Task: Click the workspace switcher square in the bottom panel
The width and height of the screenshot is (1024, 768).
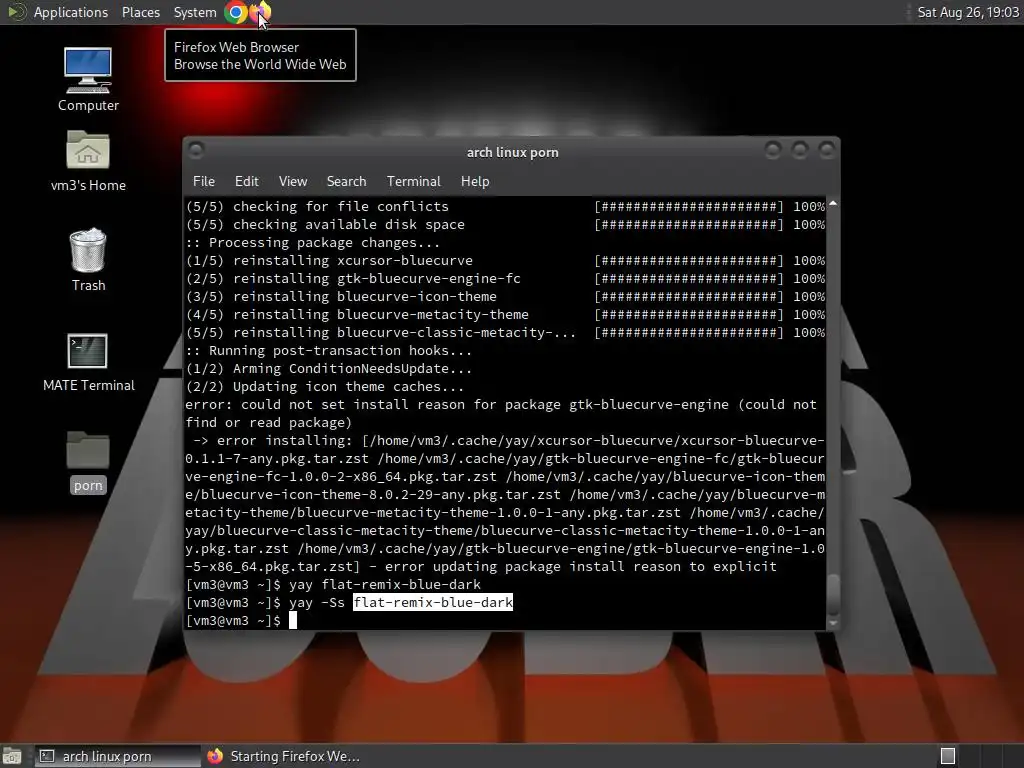Action: coord(948,756)
